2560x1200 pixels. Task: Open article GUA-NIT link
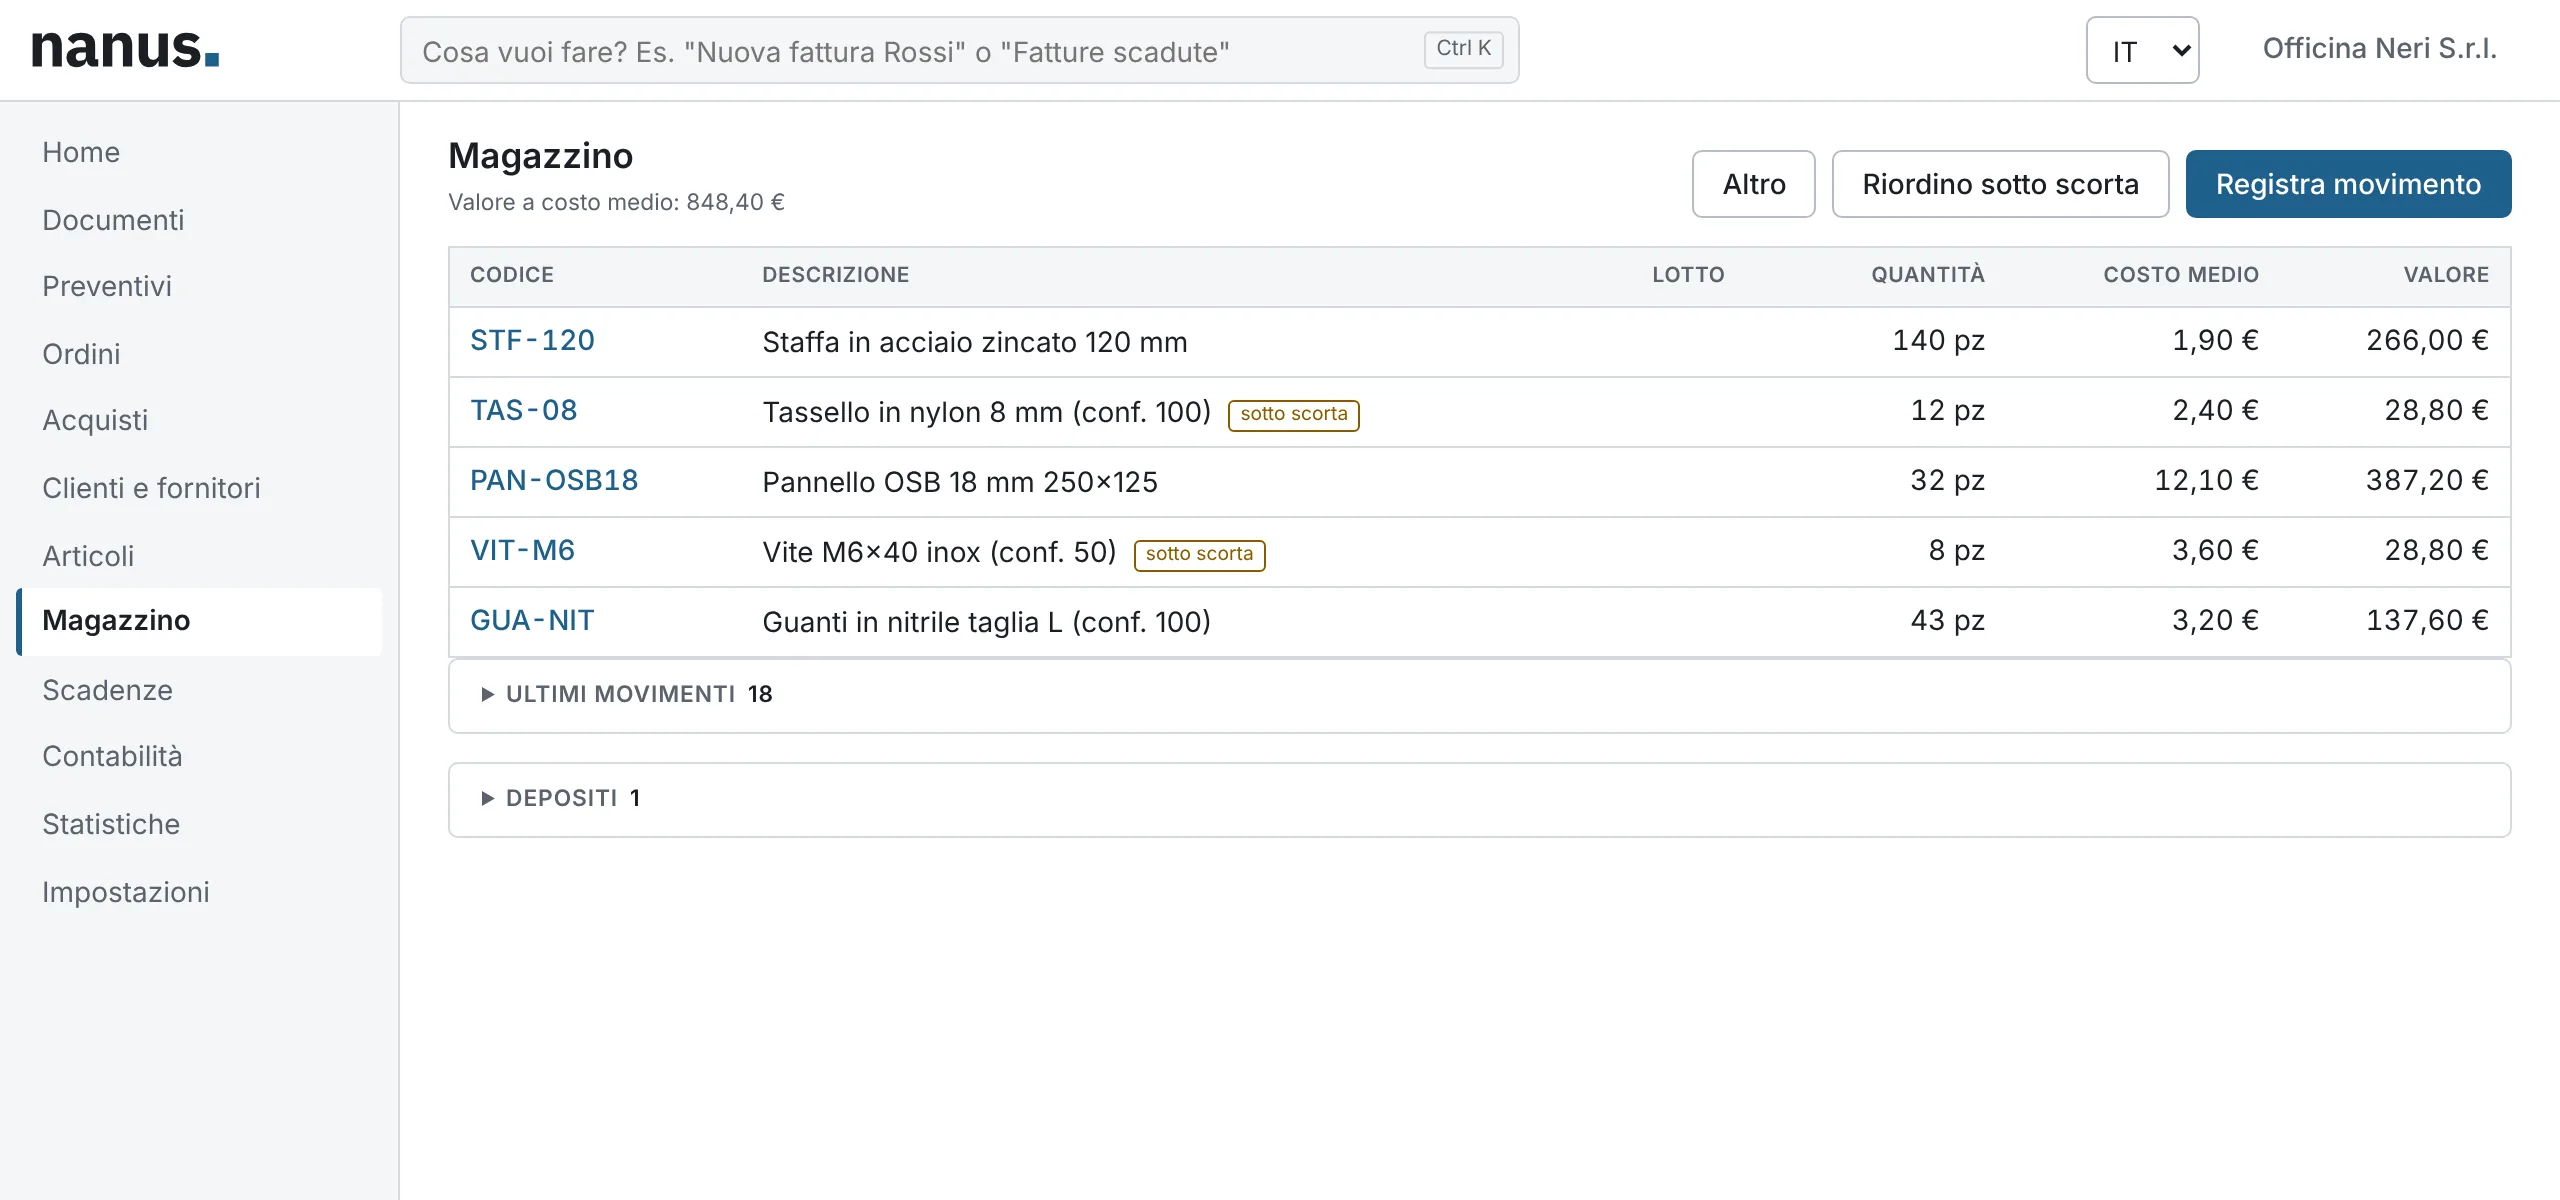[x=532, y=621]
